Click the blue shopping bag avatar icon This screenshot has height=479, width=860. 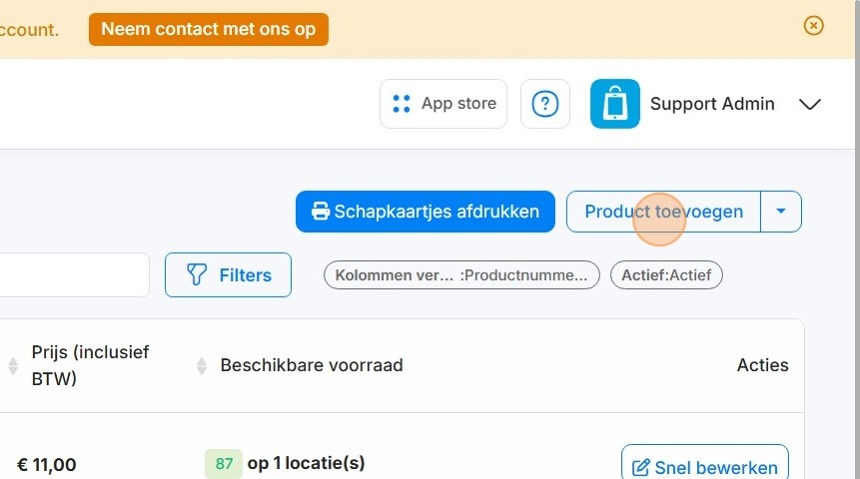(x=615, y=104)
